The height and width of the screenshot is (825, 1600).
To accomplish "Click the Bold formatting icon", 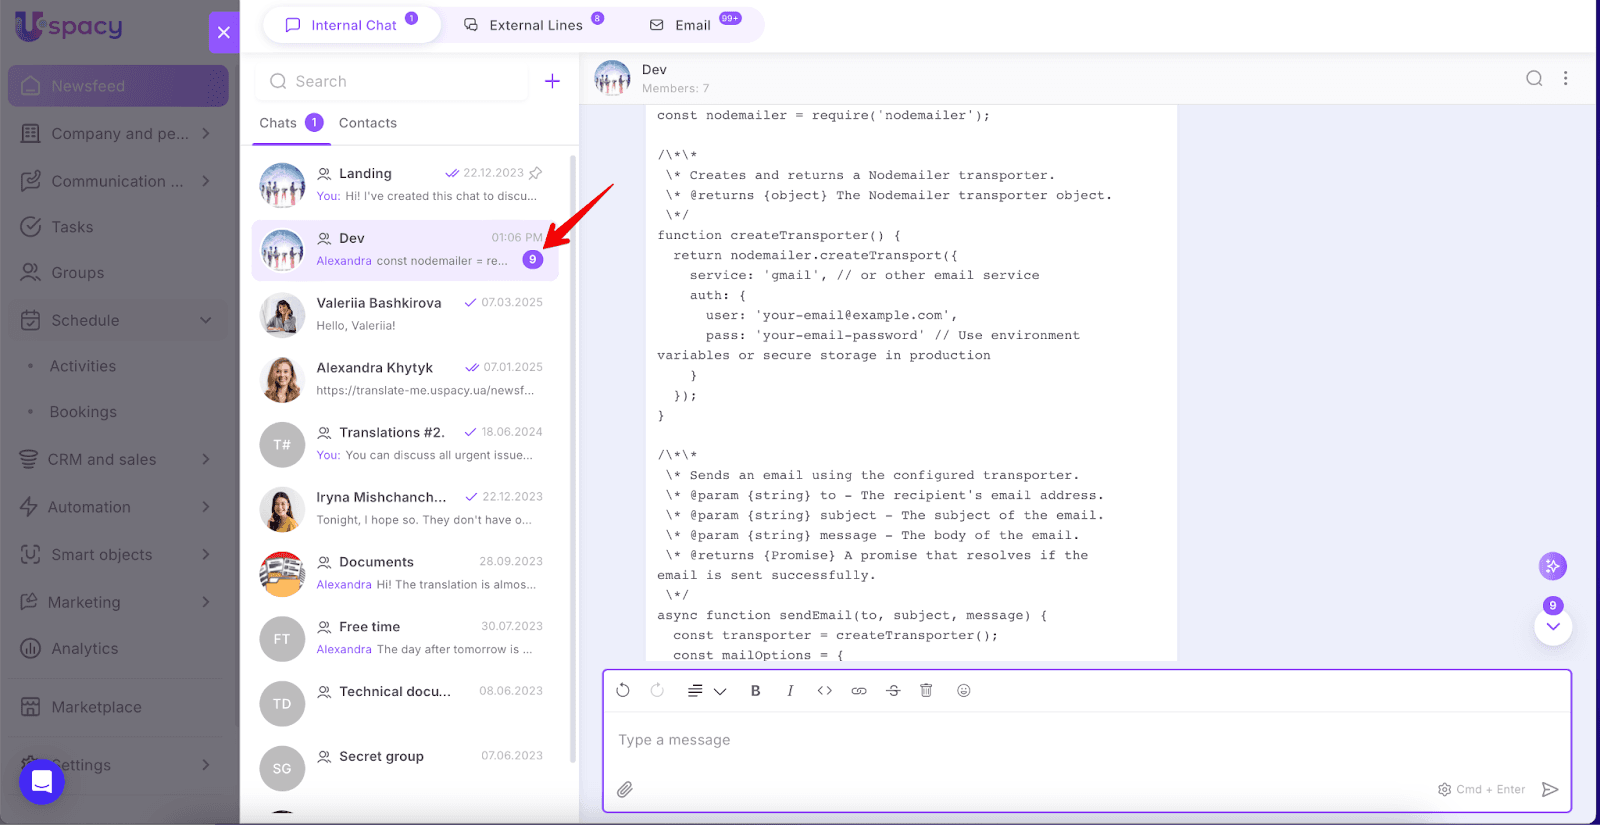I will 755,691.
